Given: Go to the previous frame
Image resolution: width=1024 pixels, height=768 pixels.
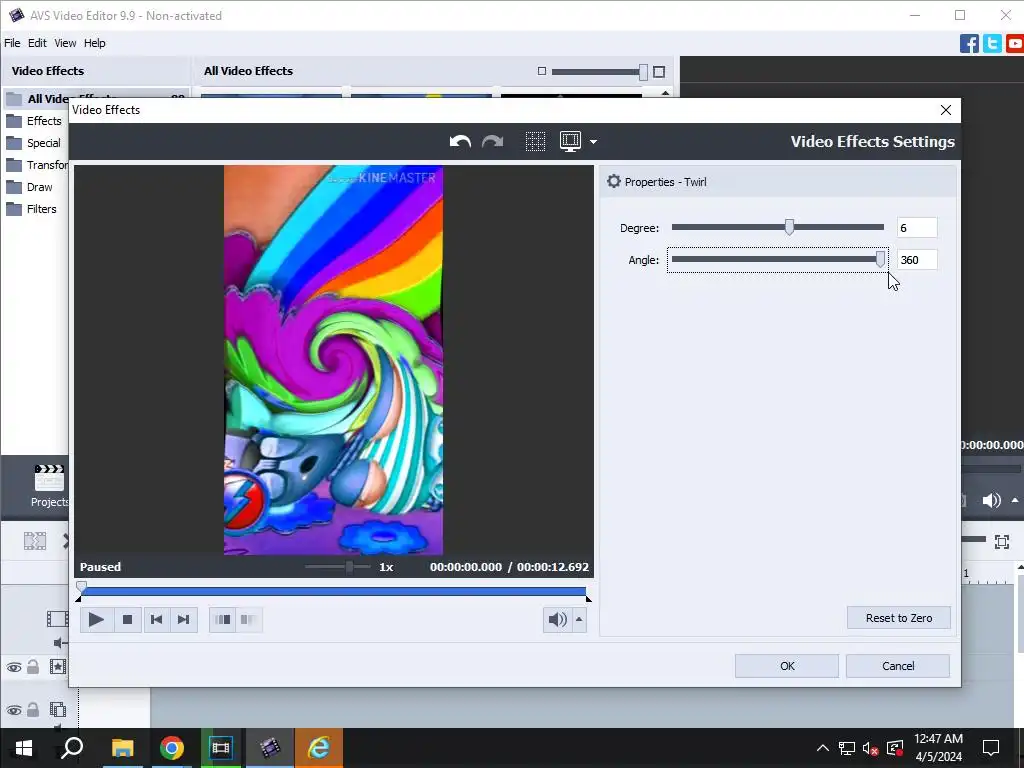Looking at the screenshot, I should pos(156,620).
